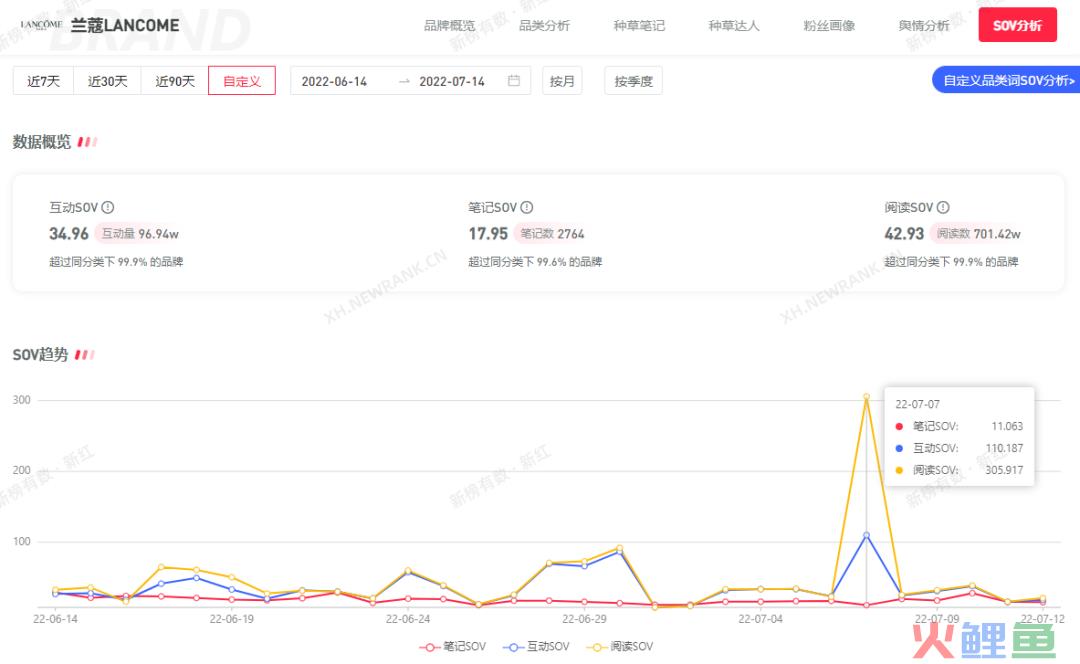Select the 近7天 time range

click(x=43, y=81)
